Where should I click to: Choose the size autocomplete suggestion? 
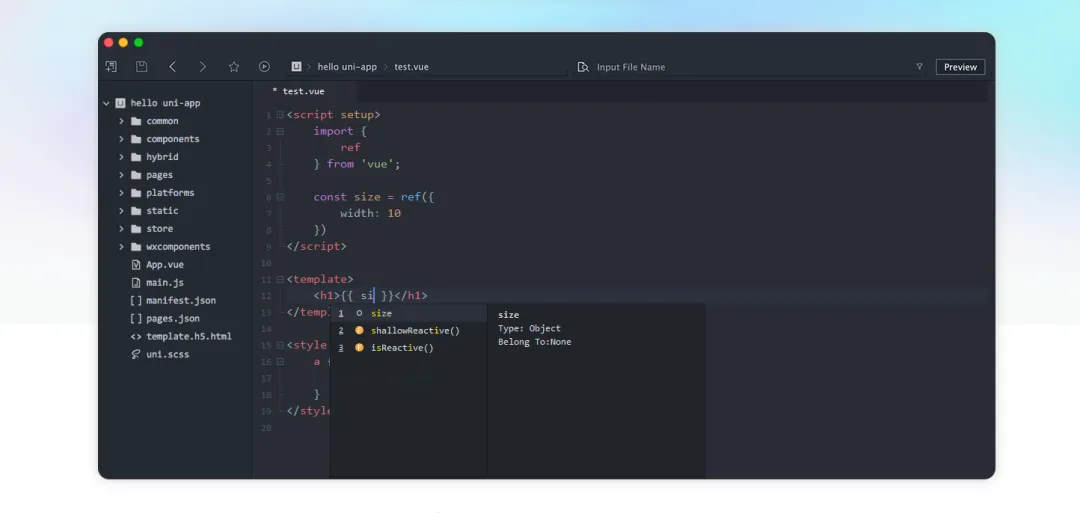408,313
